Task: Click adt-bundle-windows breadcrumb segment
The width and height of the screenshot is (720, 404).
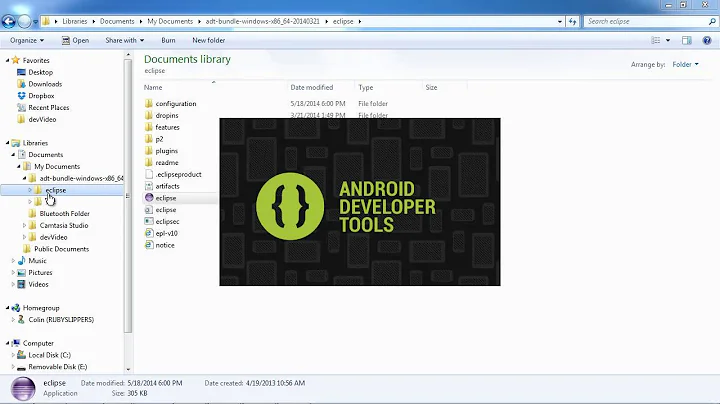Action: click(x=262, y=21)
